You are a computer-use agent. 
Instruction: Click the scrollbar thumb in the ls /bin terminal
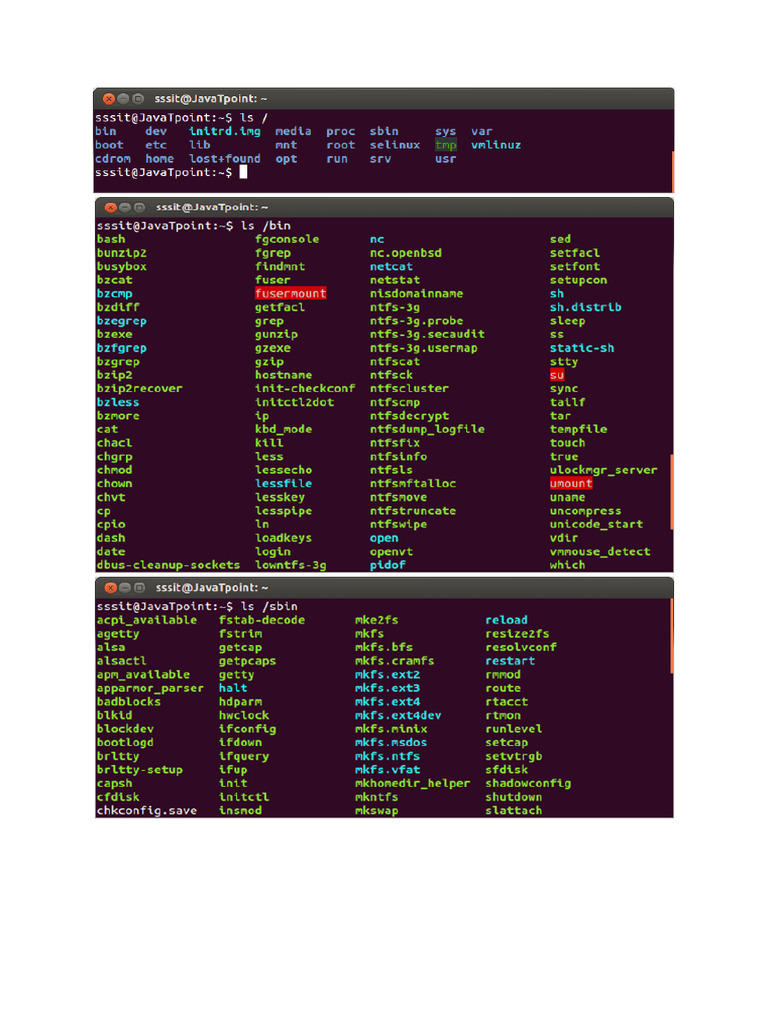(671, 492)
